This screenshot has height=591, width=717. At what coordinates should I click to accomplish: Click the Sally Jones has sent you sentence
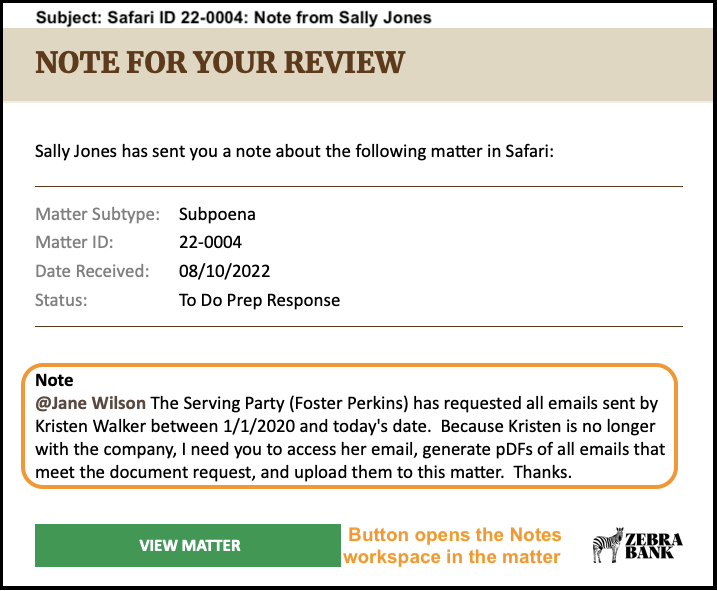(x=294, y=151)
